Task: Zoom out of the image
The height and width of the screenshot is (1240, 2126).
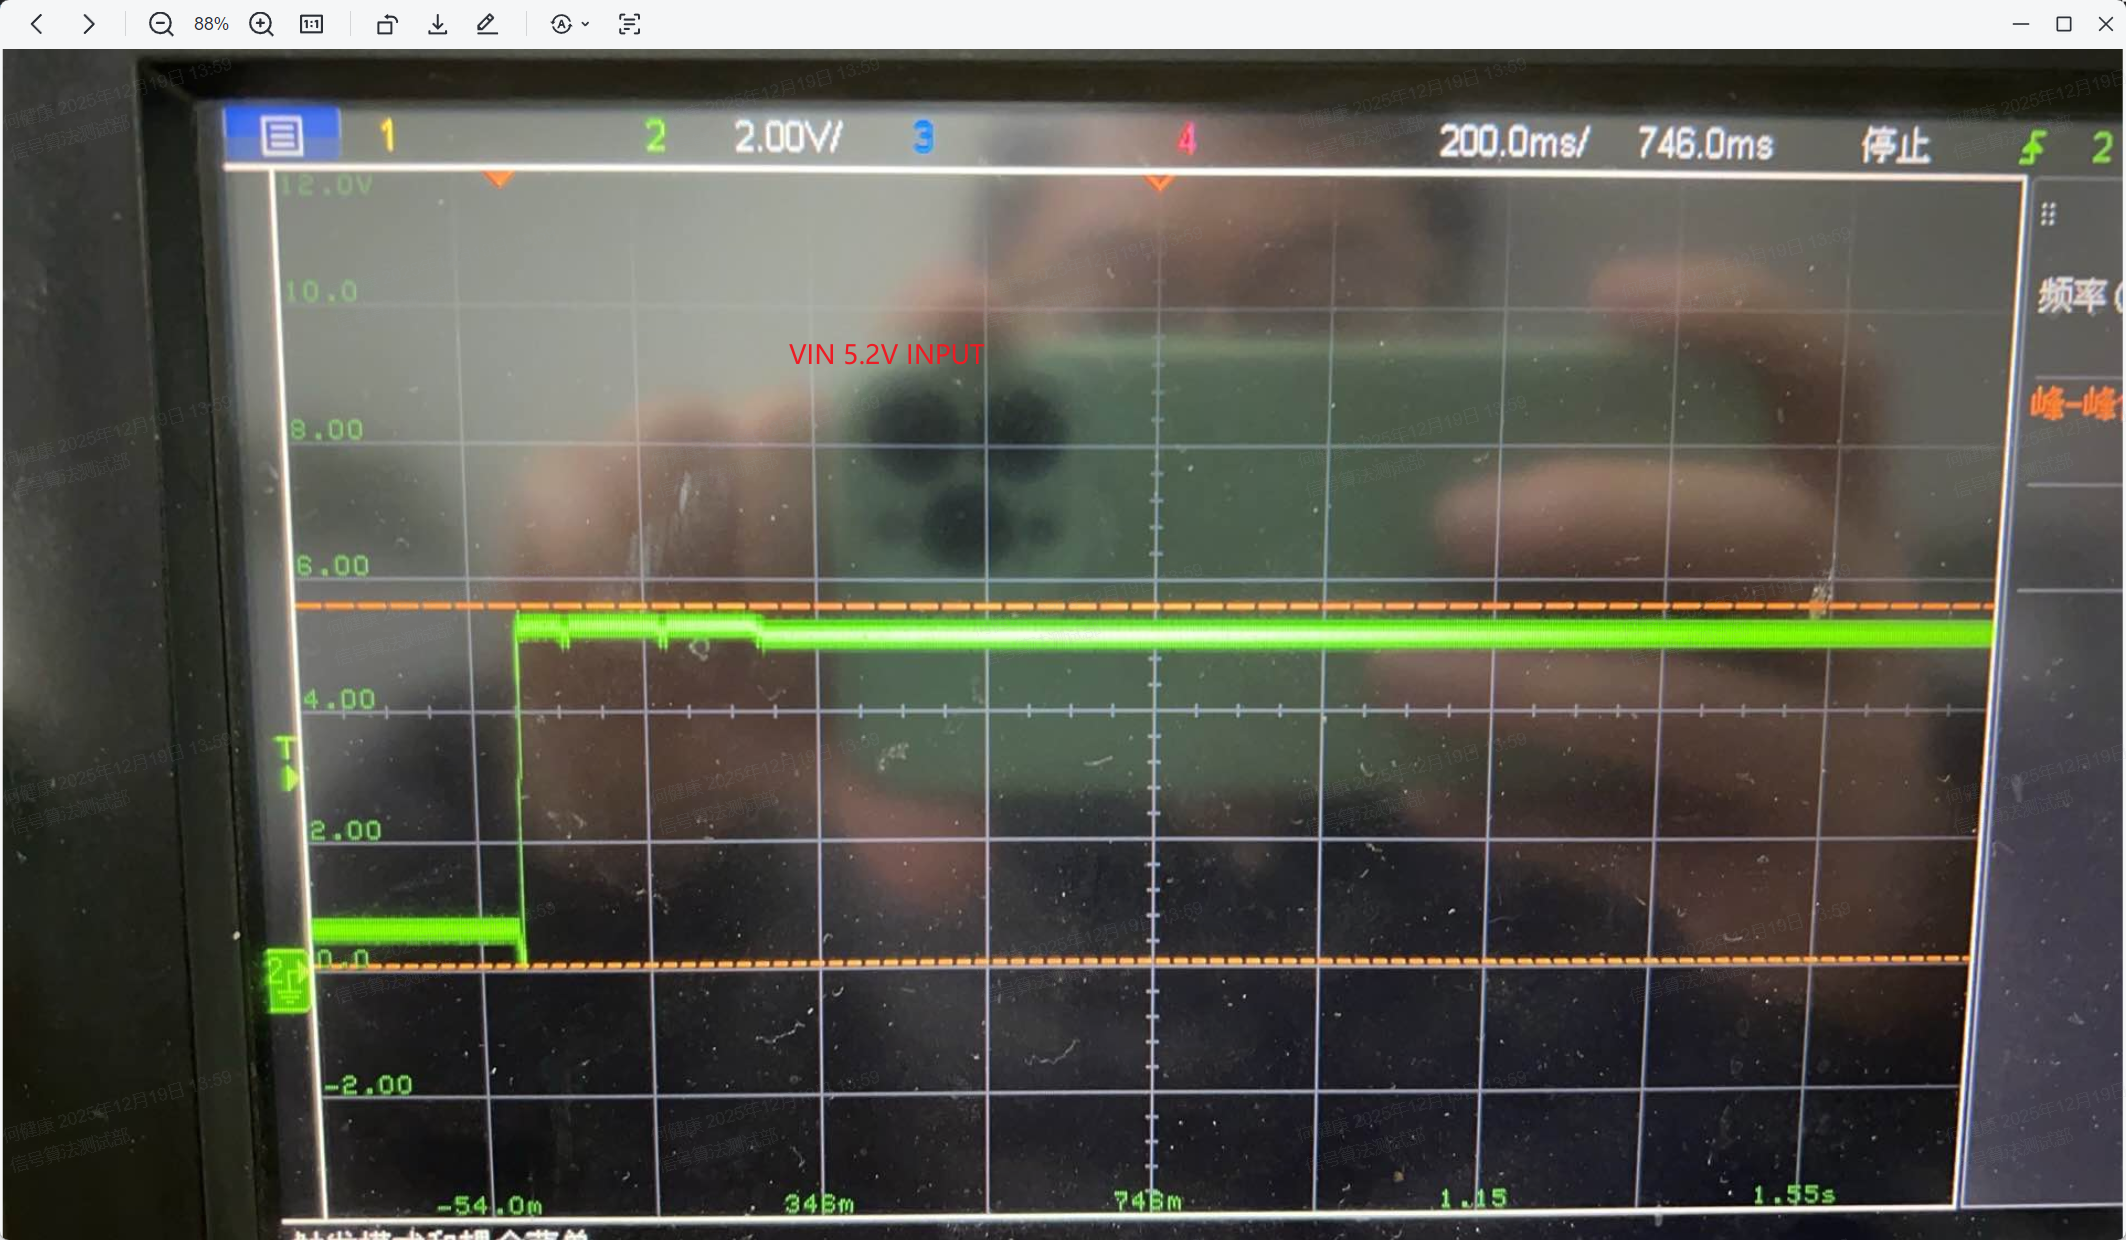Action: coord(161,24)
